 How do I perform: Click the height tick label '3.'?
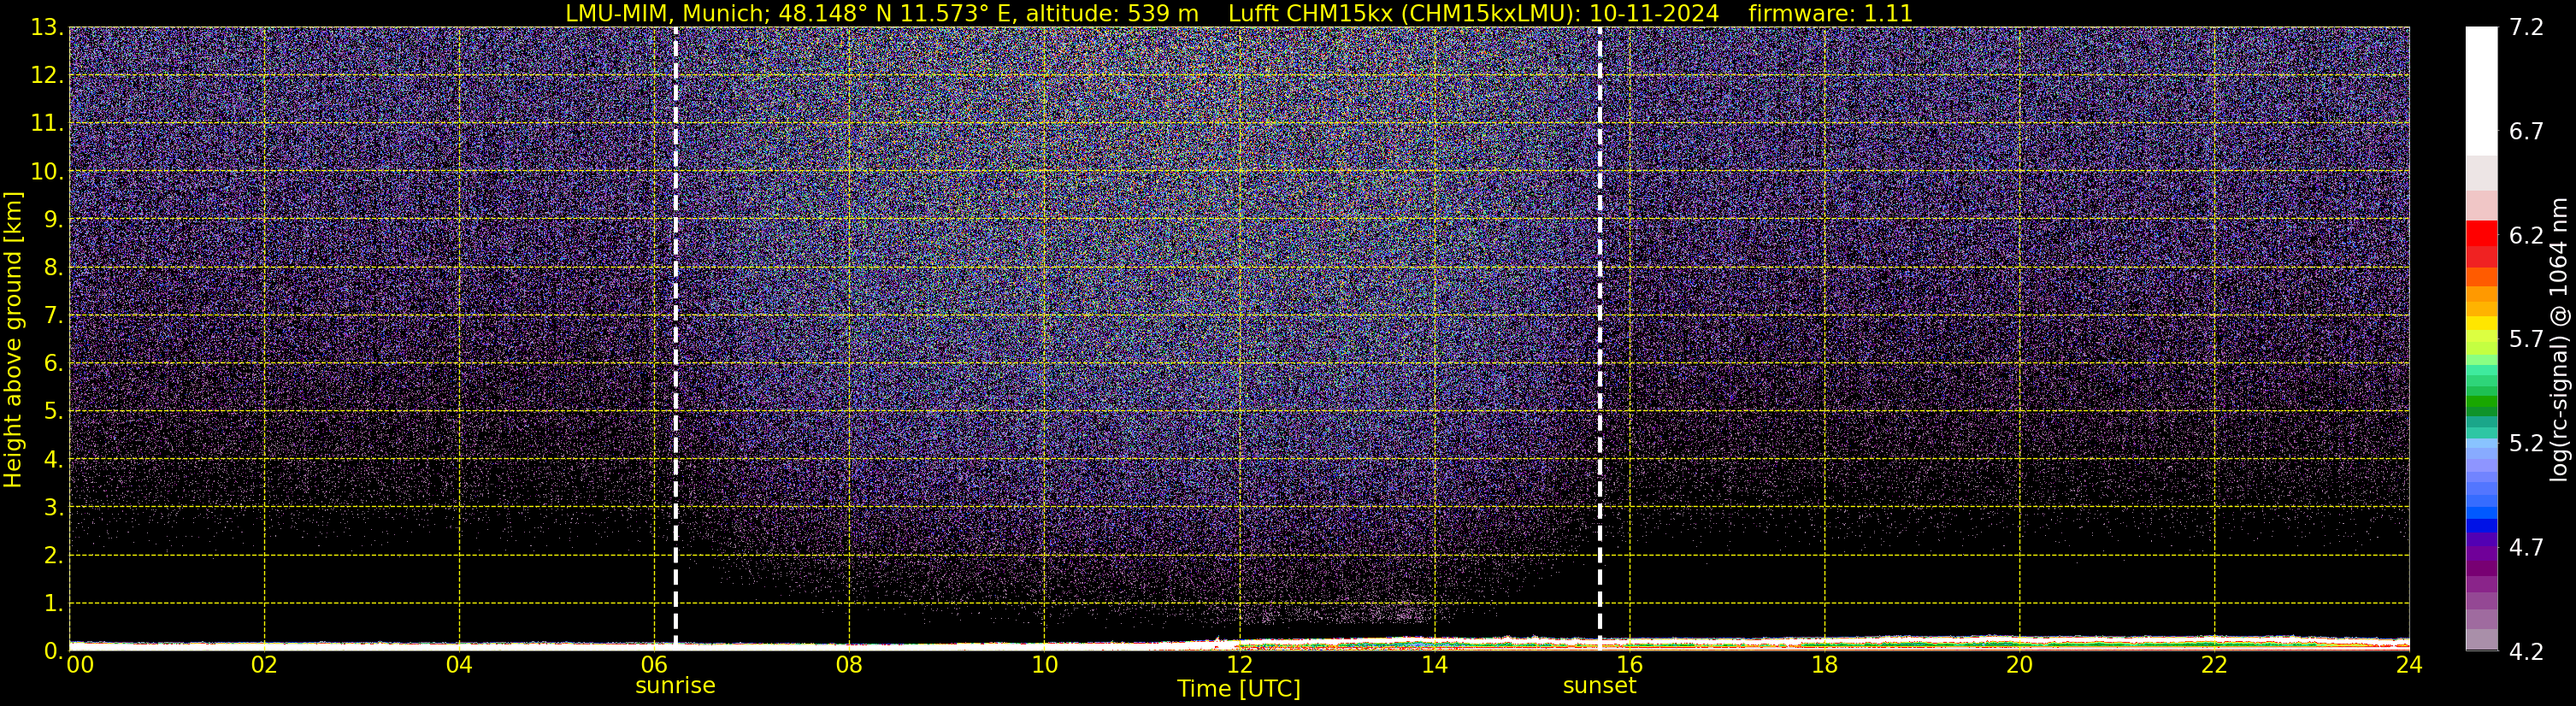click(x=53, y=508)
